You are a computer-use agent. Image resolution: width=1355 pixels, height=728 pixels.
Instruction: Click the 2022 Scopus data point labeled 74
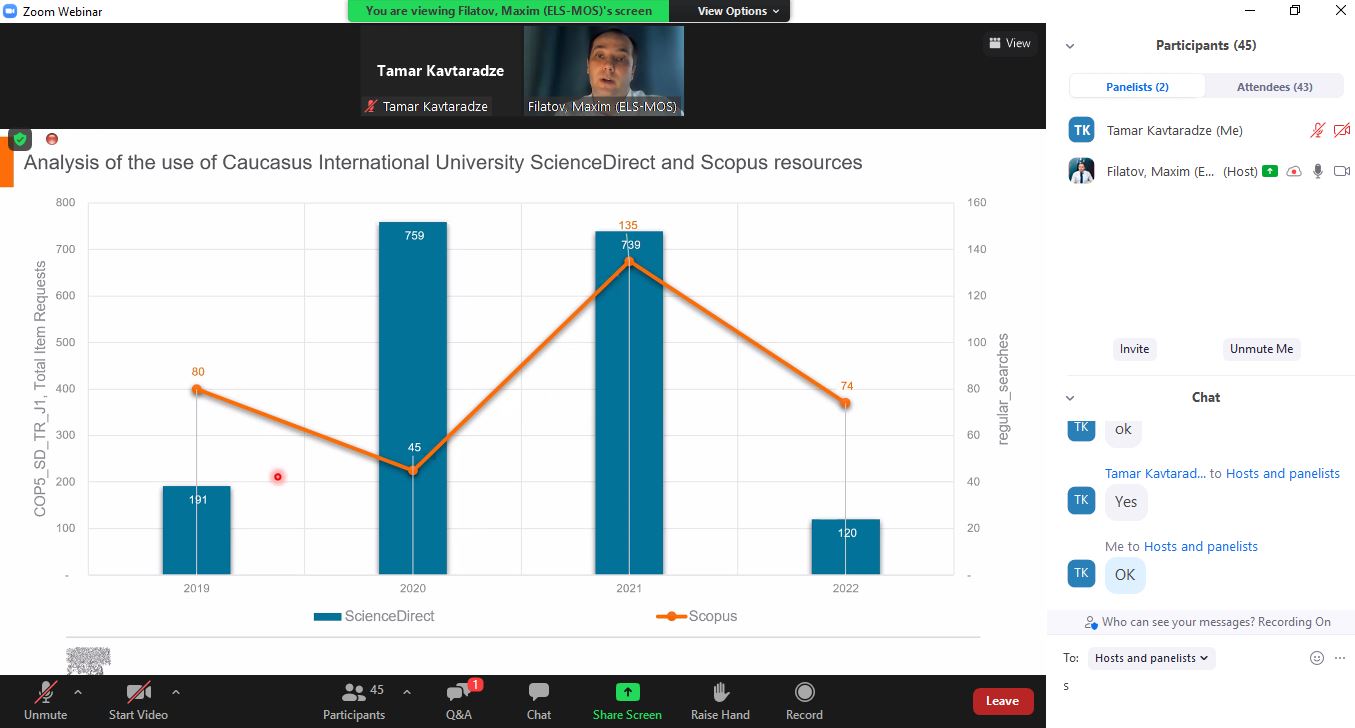(845, 403)
